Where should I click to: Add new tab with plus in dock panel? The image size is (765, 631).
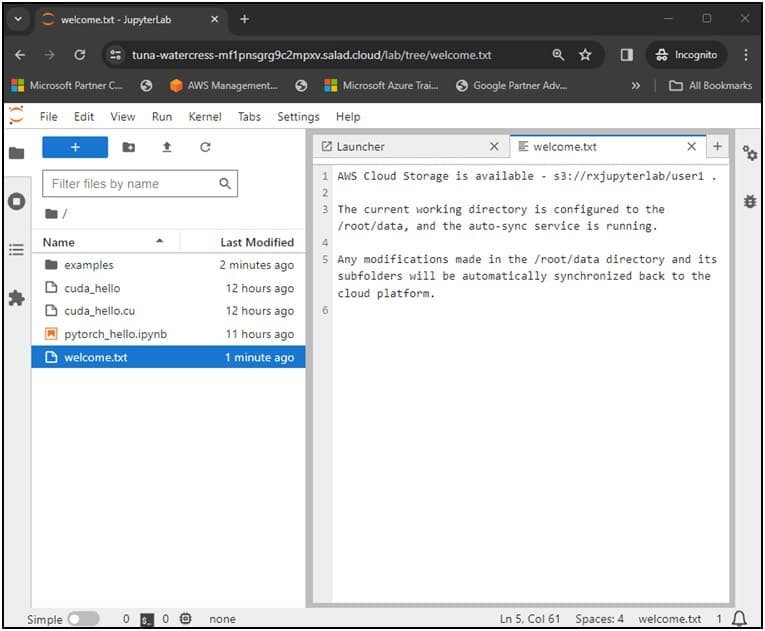tap(718, 146)
